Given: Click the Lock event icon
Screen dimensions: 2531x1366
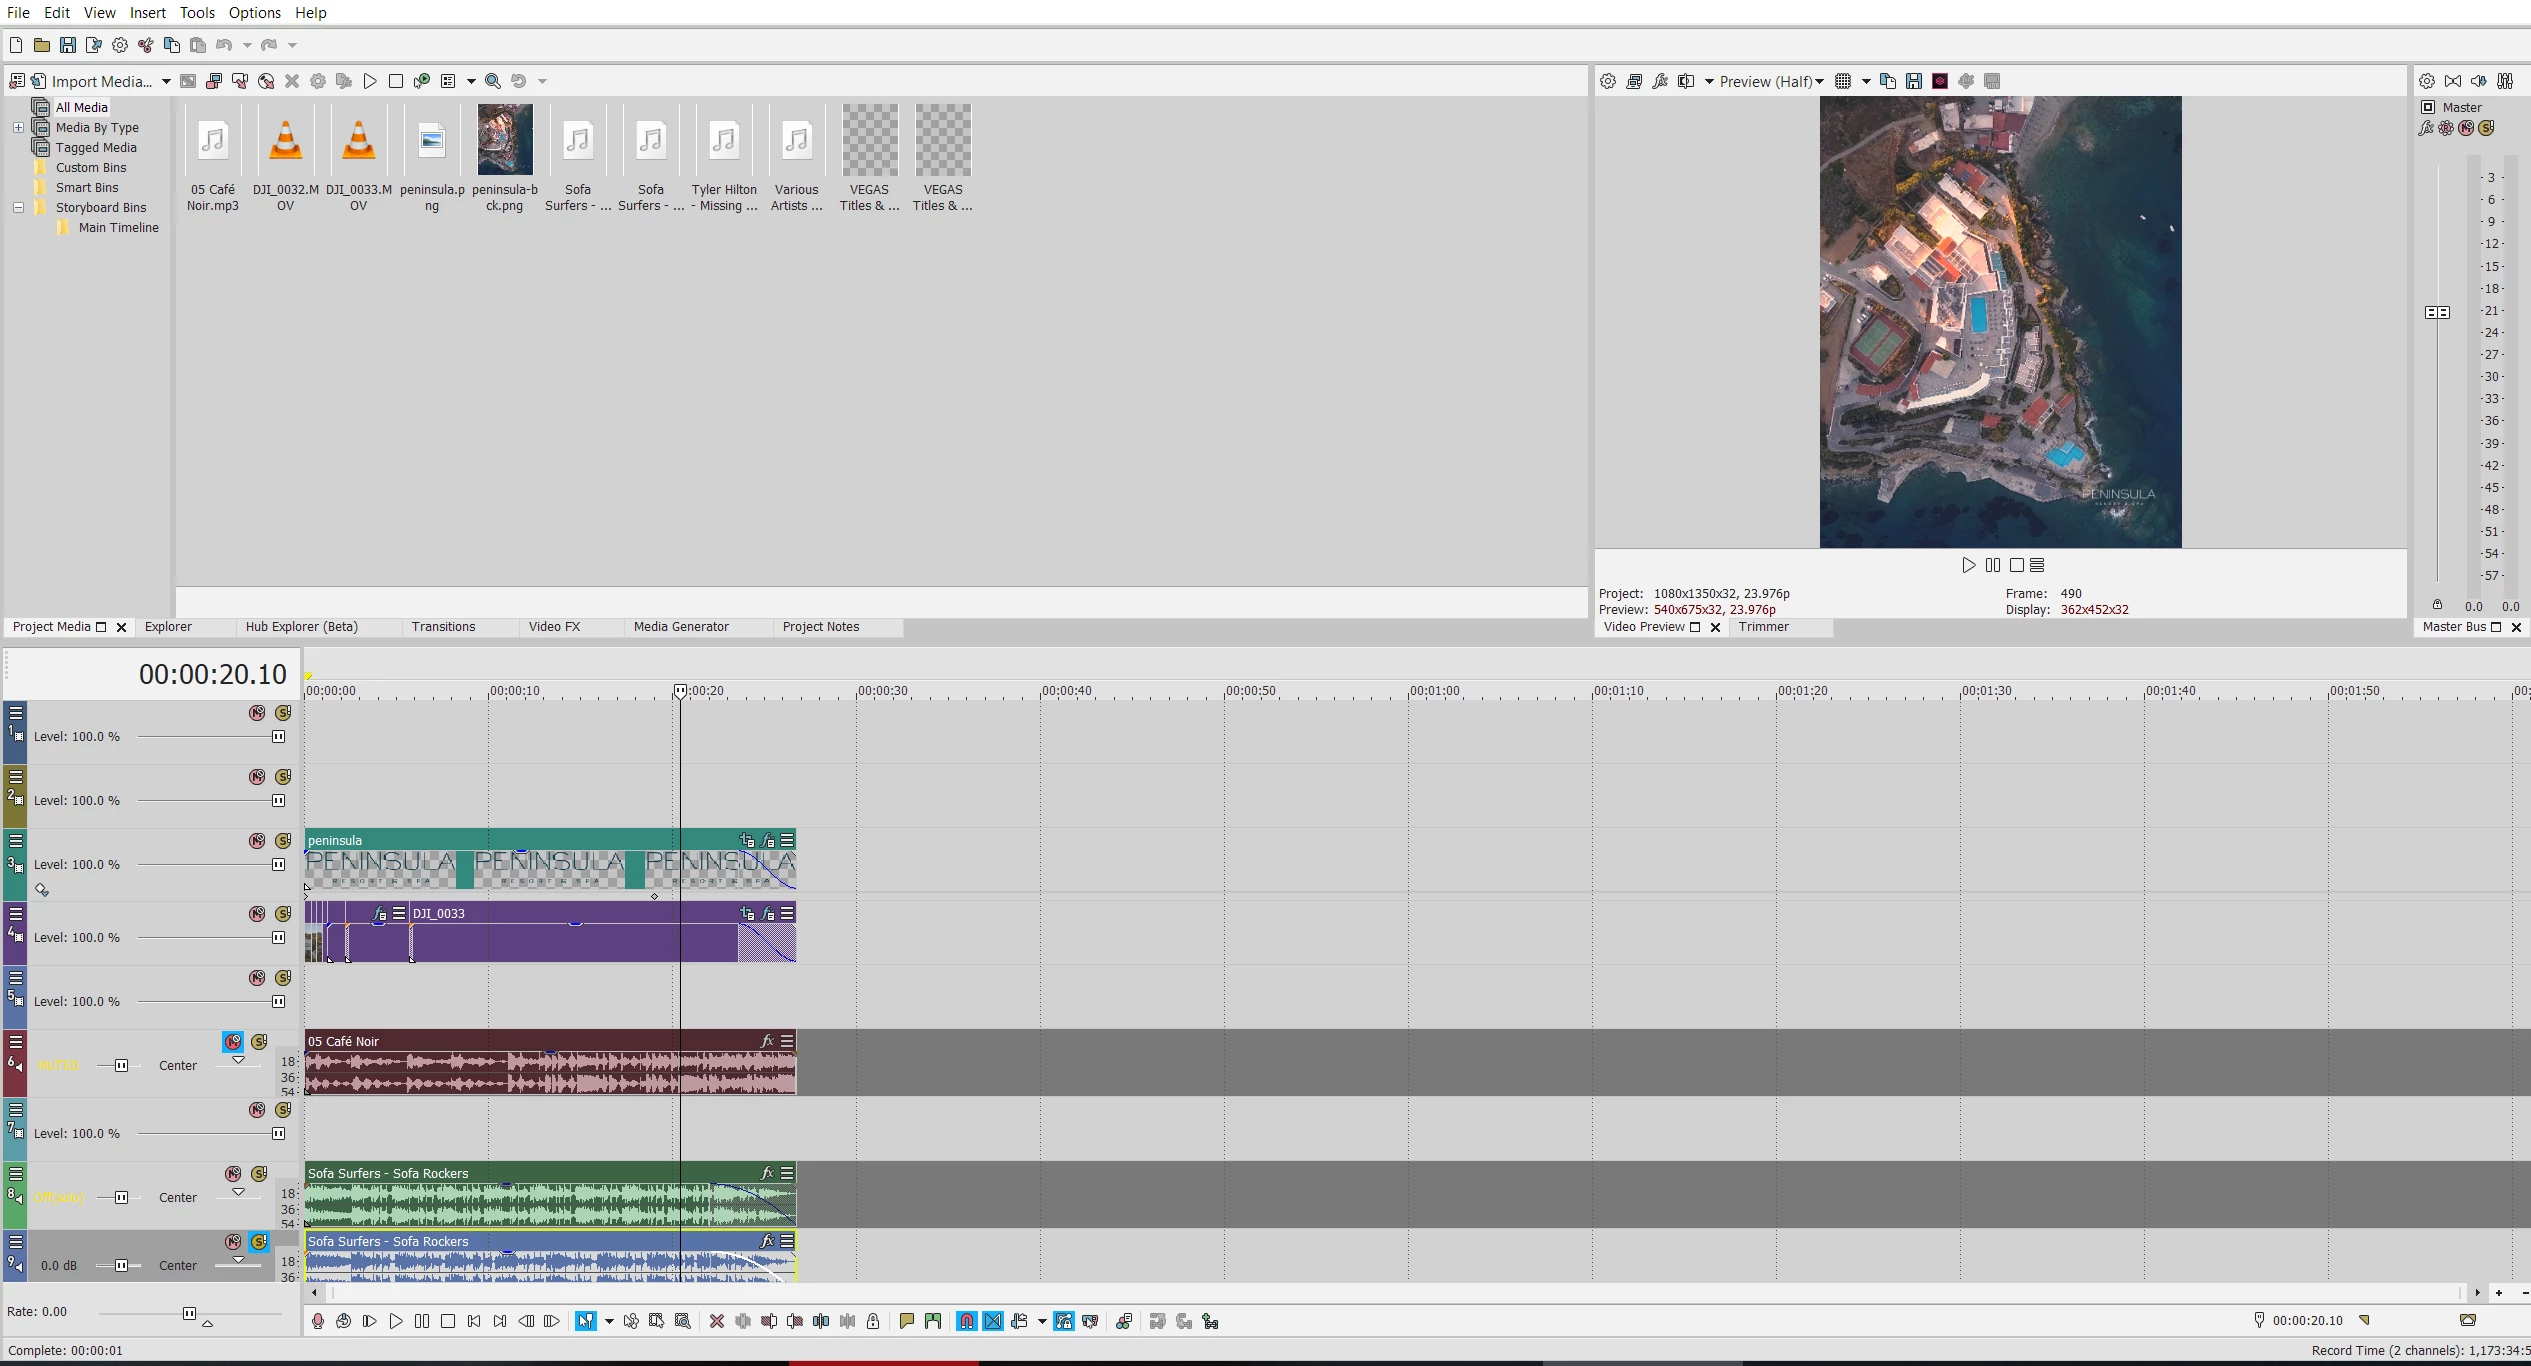Looking at the screenshot, I should pyautogui.click(x=873, y=1321).
